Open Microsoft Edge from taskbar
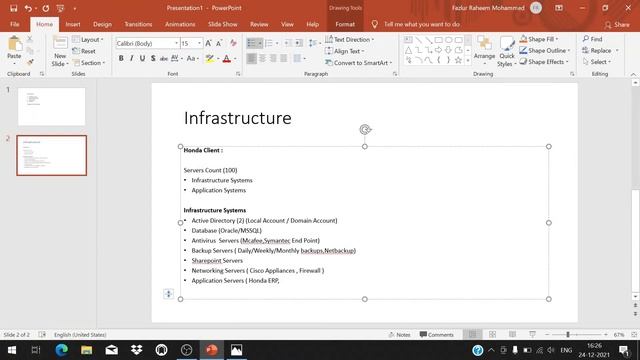The width and height of the screenshot is (640, 360). (x=62, y=350)
